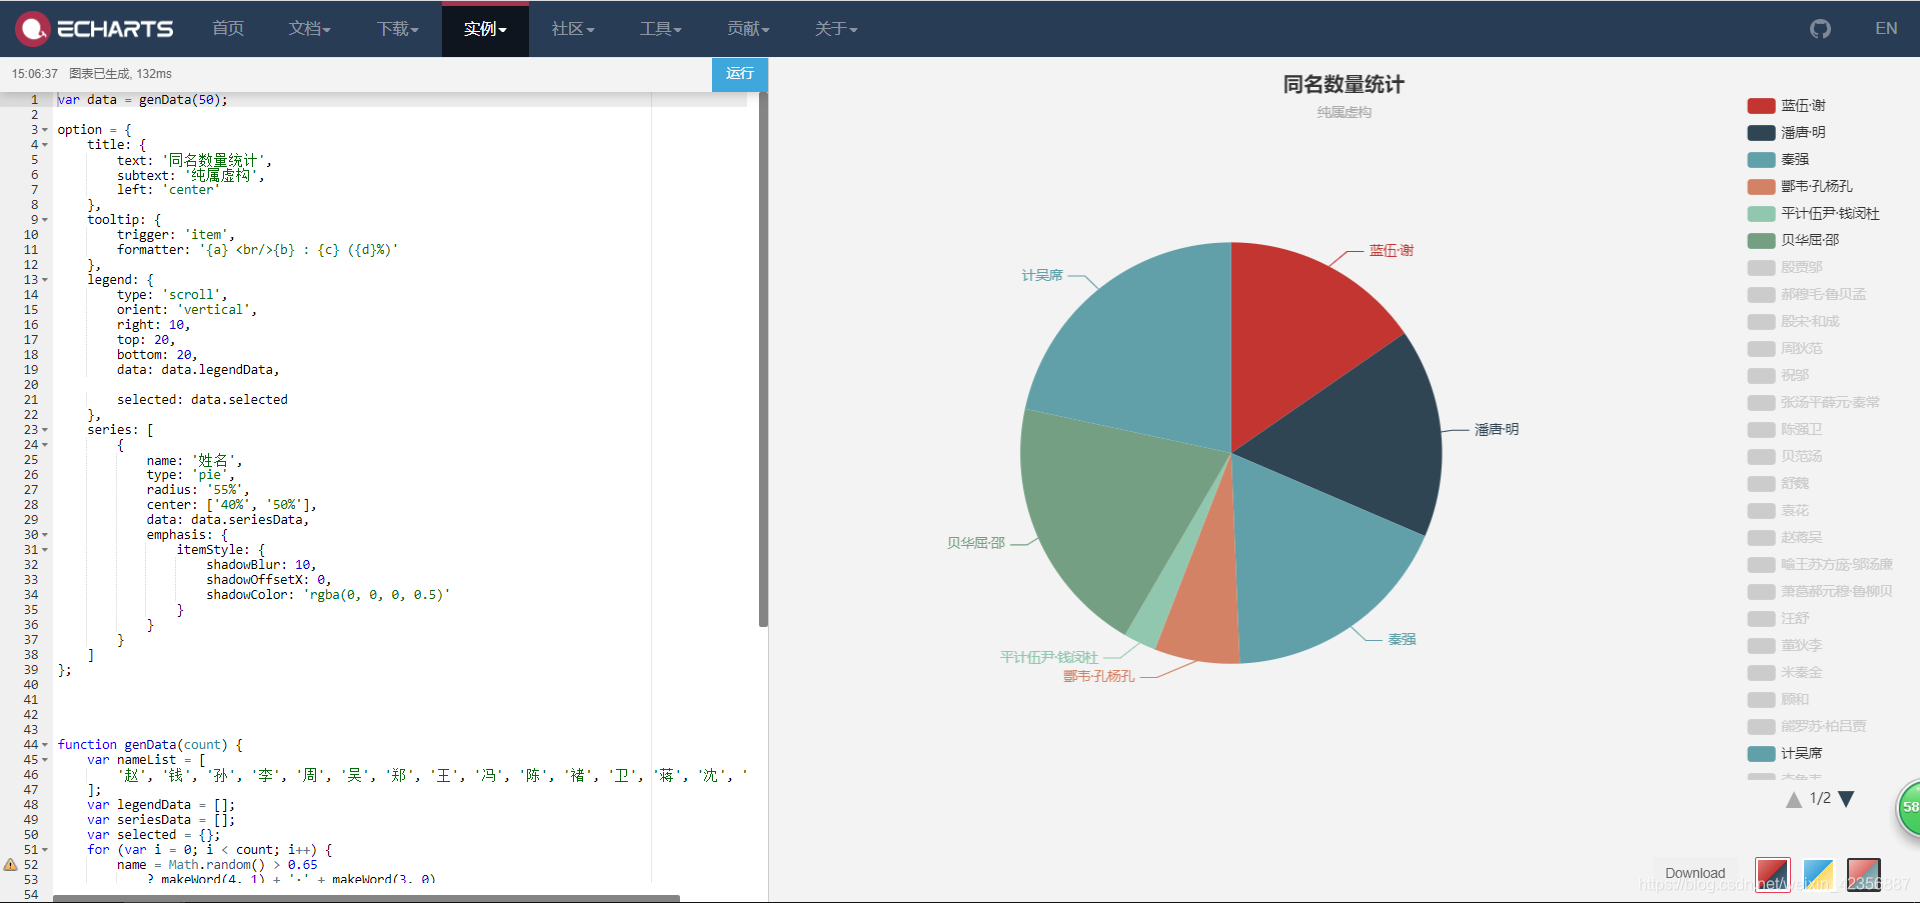
Task: Toggle legend item 蓝伍·谢
Action: click(x=1786, y=106)
